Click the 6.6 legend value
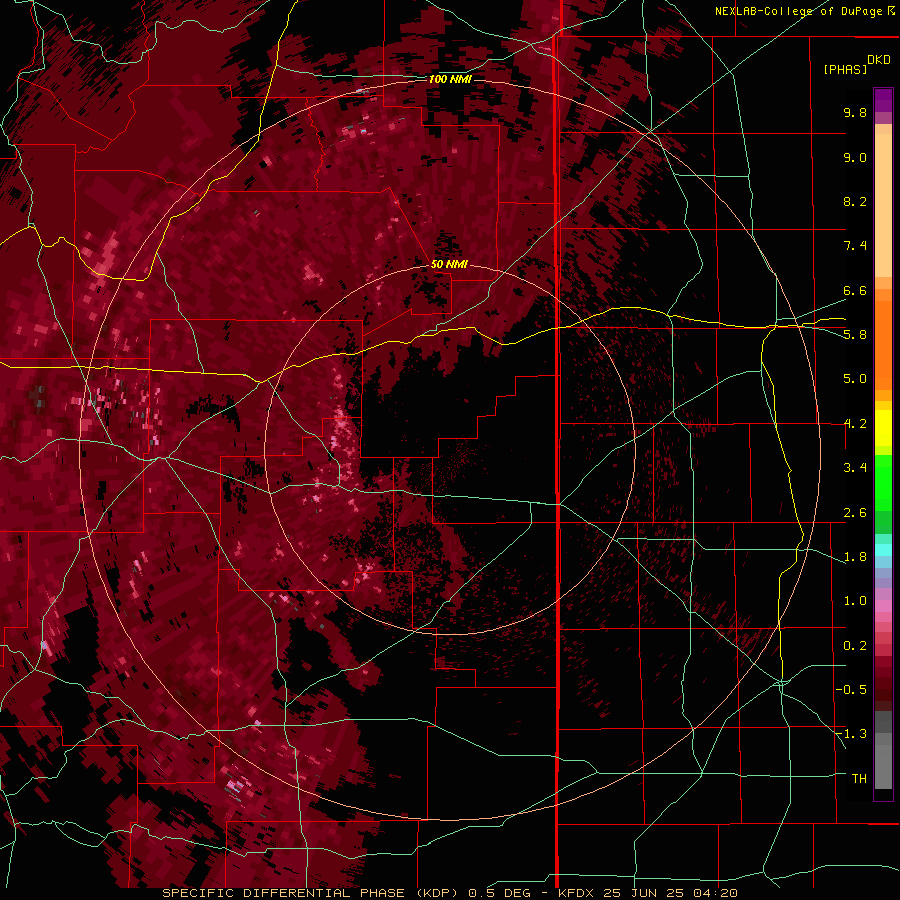900x900 pixels. click(855, 290)
